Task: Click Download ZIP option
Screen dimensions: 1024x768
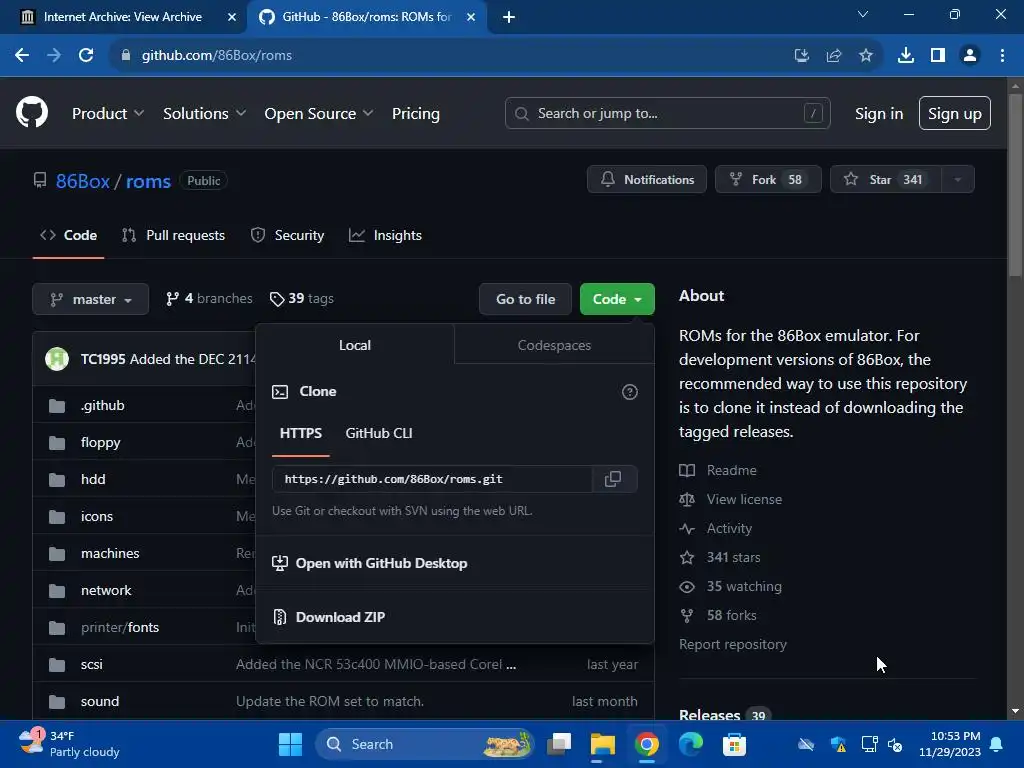Action: (x=329, y=617)
